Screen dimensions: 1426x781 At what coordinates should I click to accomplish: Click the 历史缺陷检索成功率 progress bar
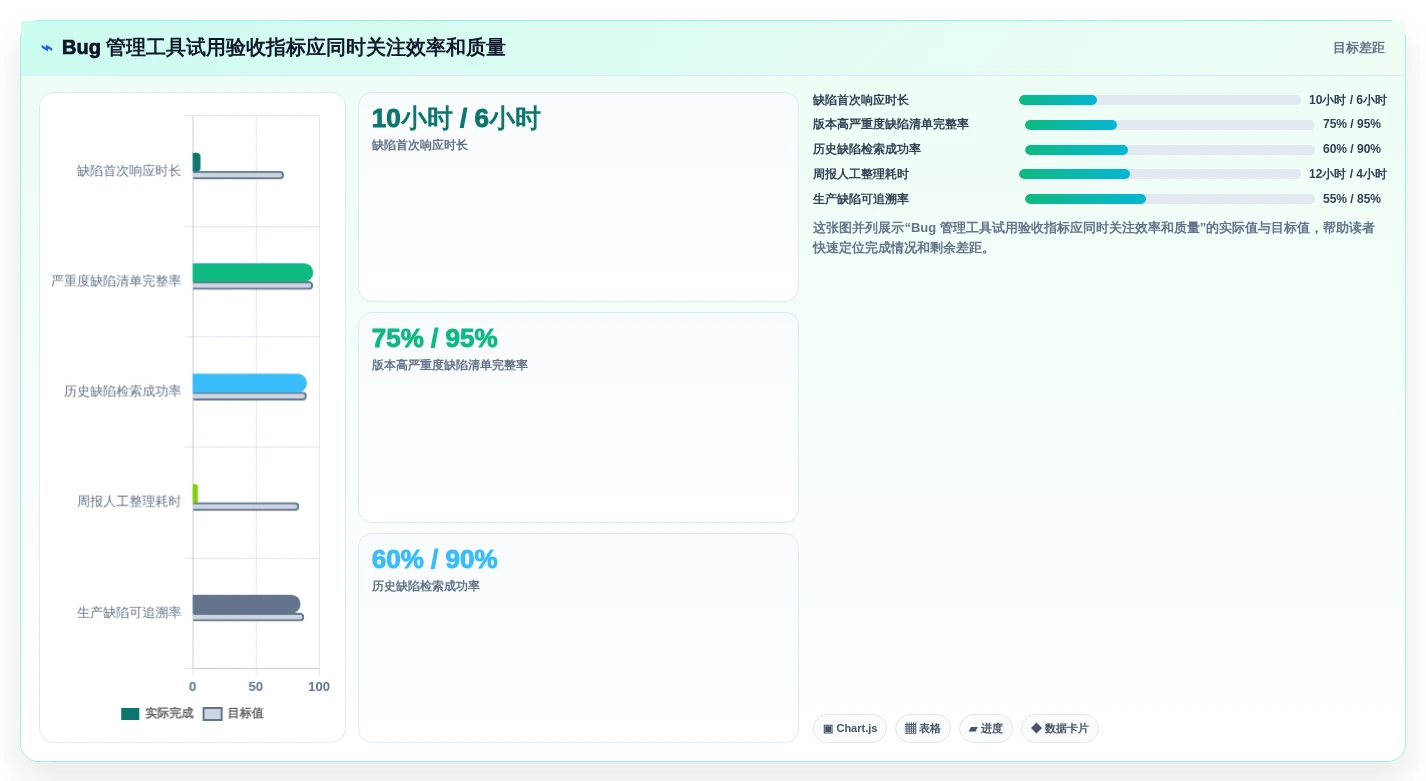(1170, 150)
